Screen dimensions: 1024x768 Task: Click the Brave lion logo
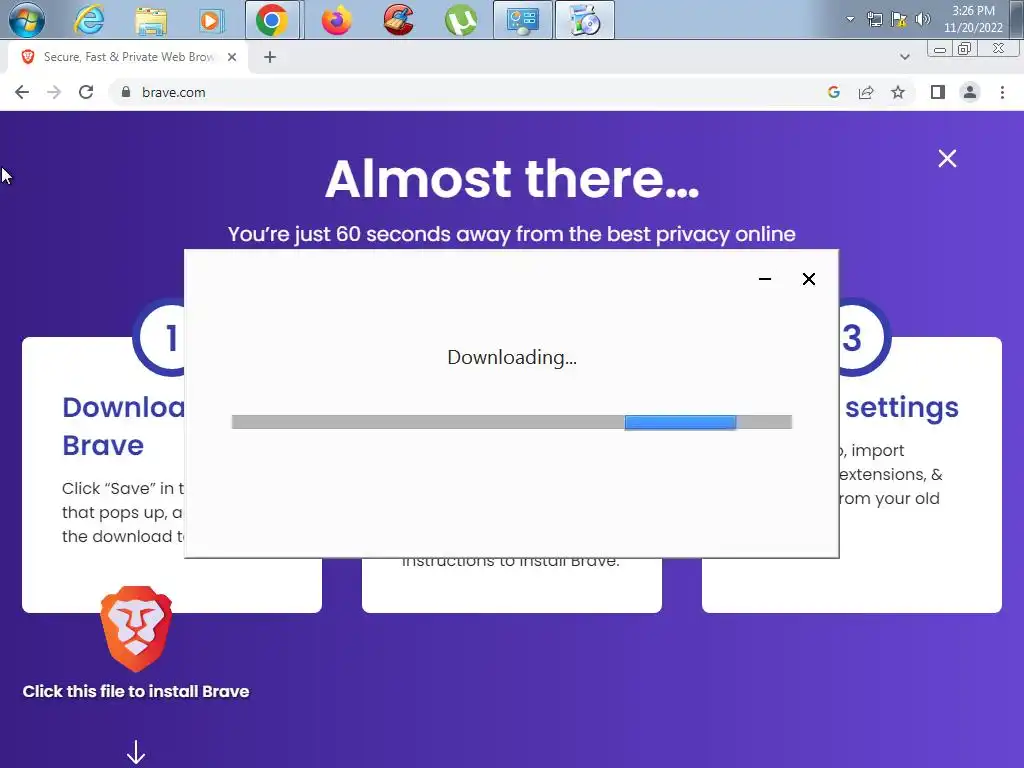pos(136,629)
